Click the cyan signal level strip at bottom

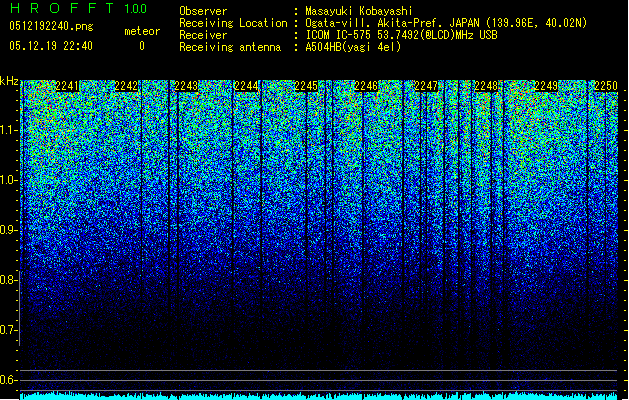pyautogui.click(x=319, y=396)
